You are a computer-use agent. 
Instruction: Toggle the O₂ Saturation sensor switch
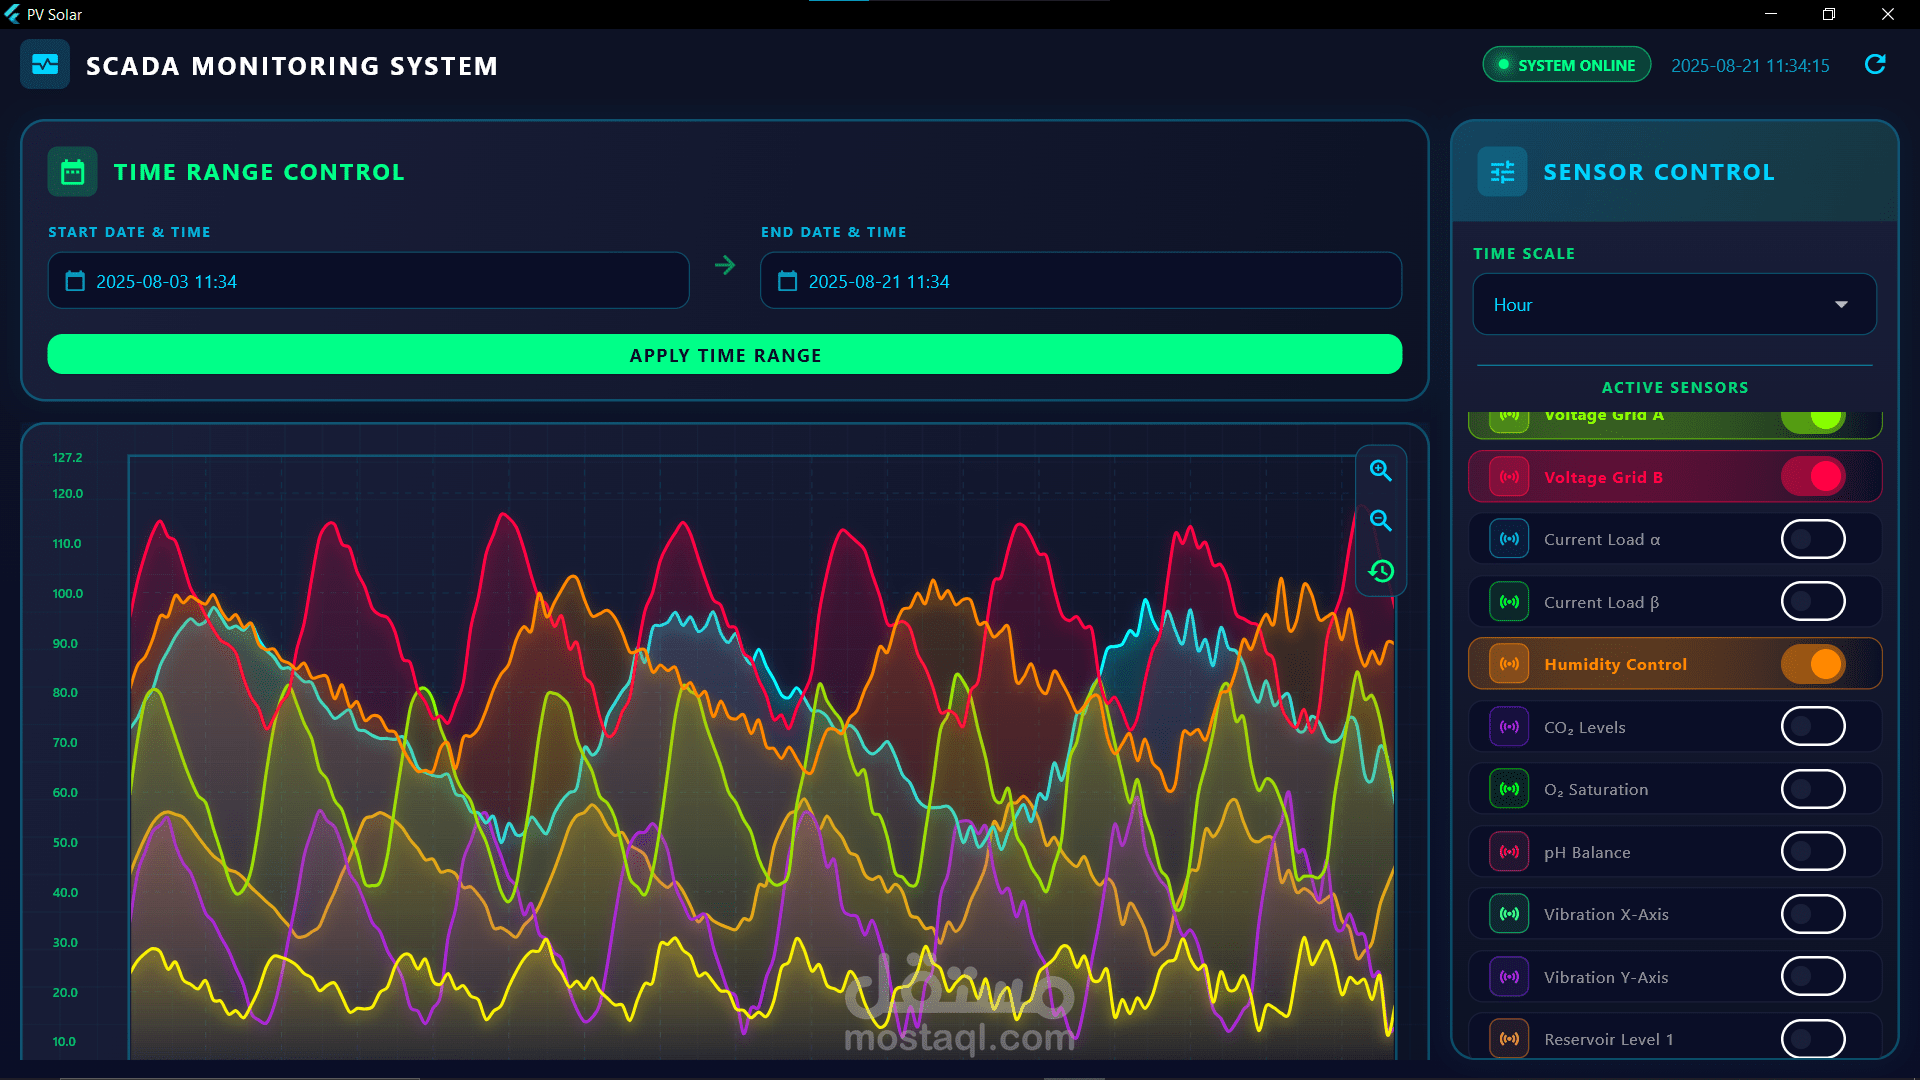click(x=1812, y=789)
